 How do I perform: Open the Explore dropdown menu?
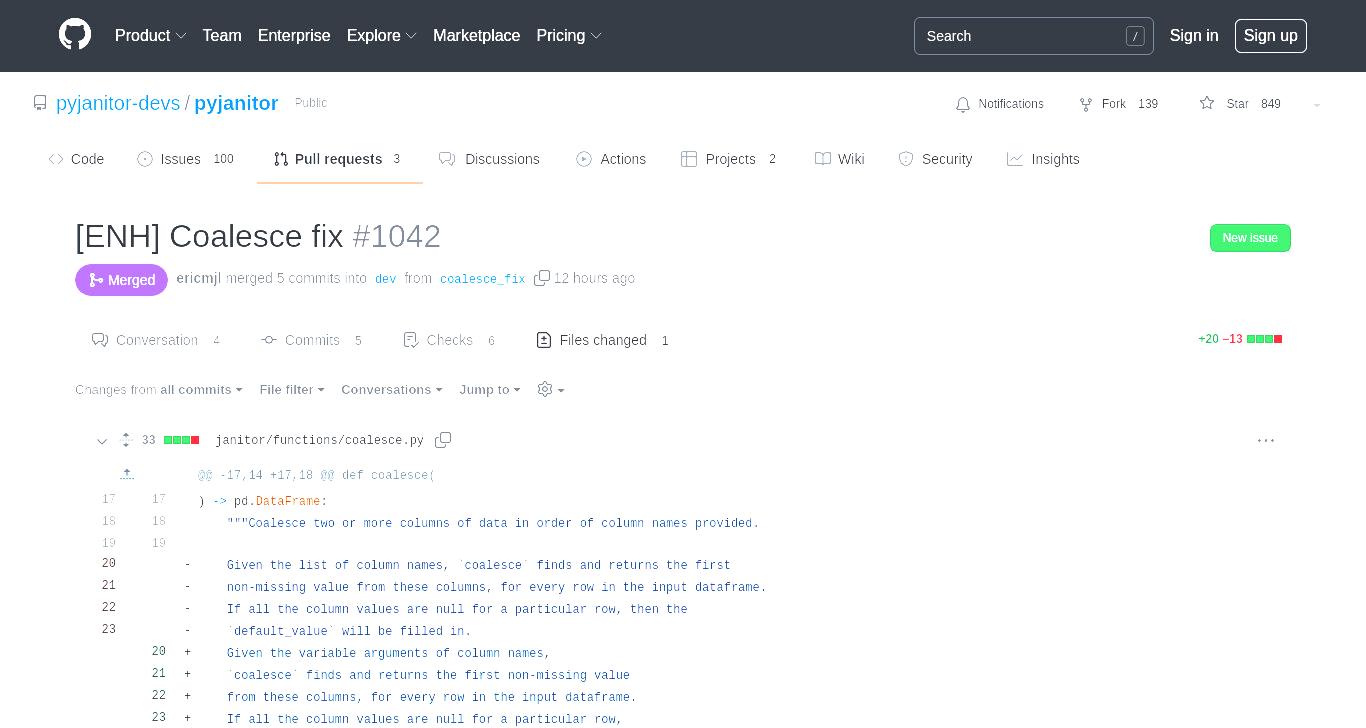pyautogui.click(x=381, y=35)
